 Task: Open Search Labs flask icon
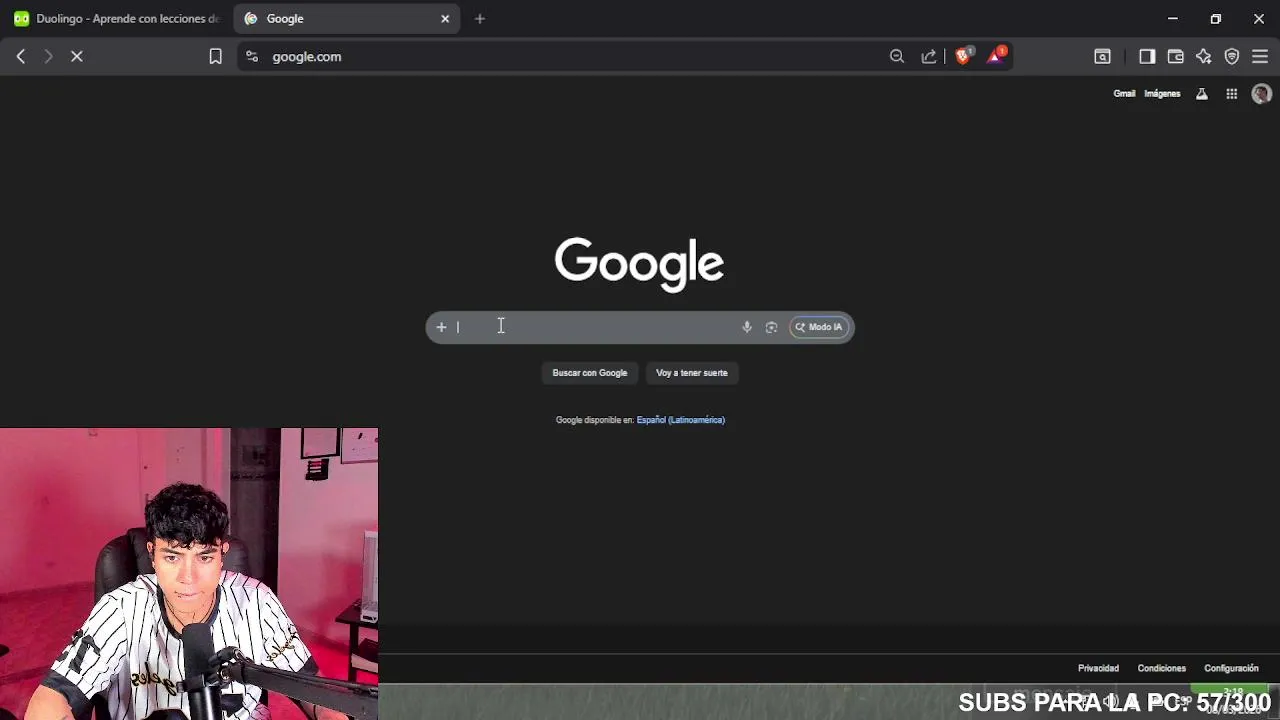1202,94
